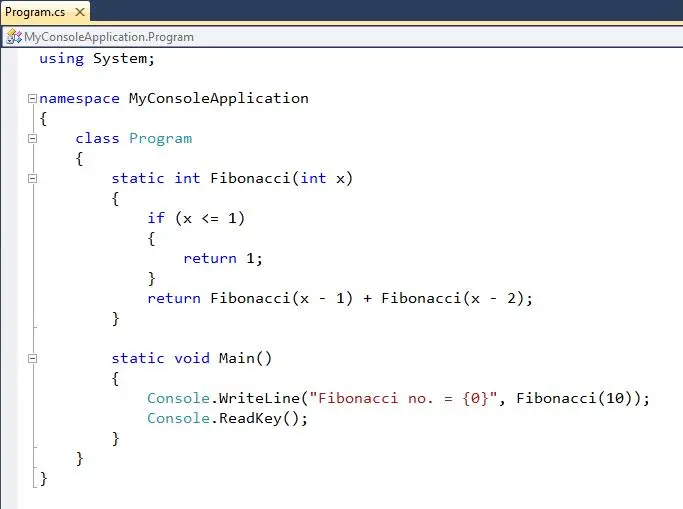This screenshot has height=509, width=683.
Task: Click the condition '(x <= 1)'
Action: tap(210, 218)
